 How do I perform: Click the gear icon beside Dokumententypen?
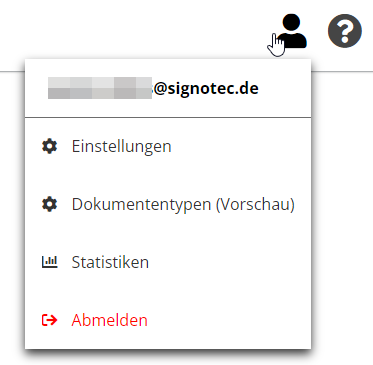pyautogui.click(x=49, y=204)
